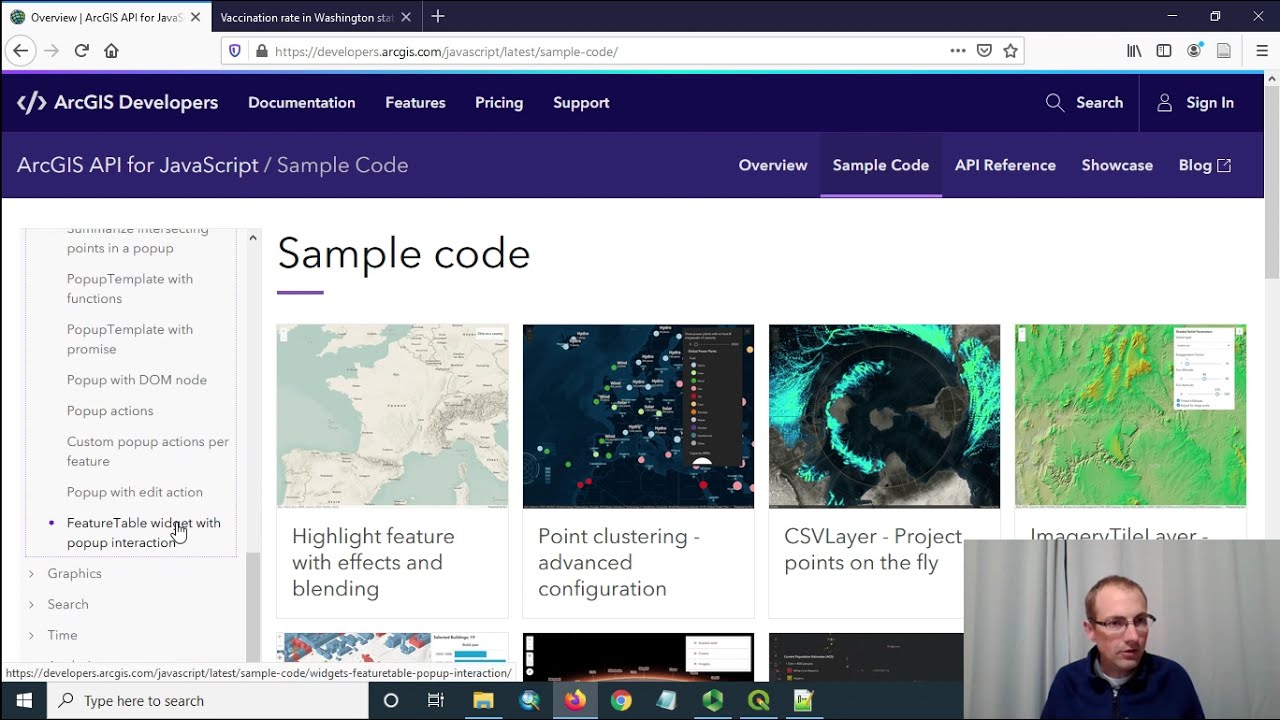Open the Showcase tab
1280x720 pixels.
click(x=1117, y=166)
